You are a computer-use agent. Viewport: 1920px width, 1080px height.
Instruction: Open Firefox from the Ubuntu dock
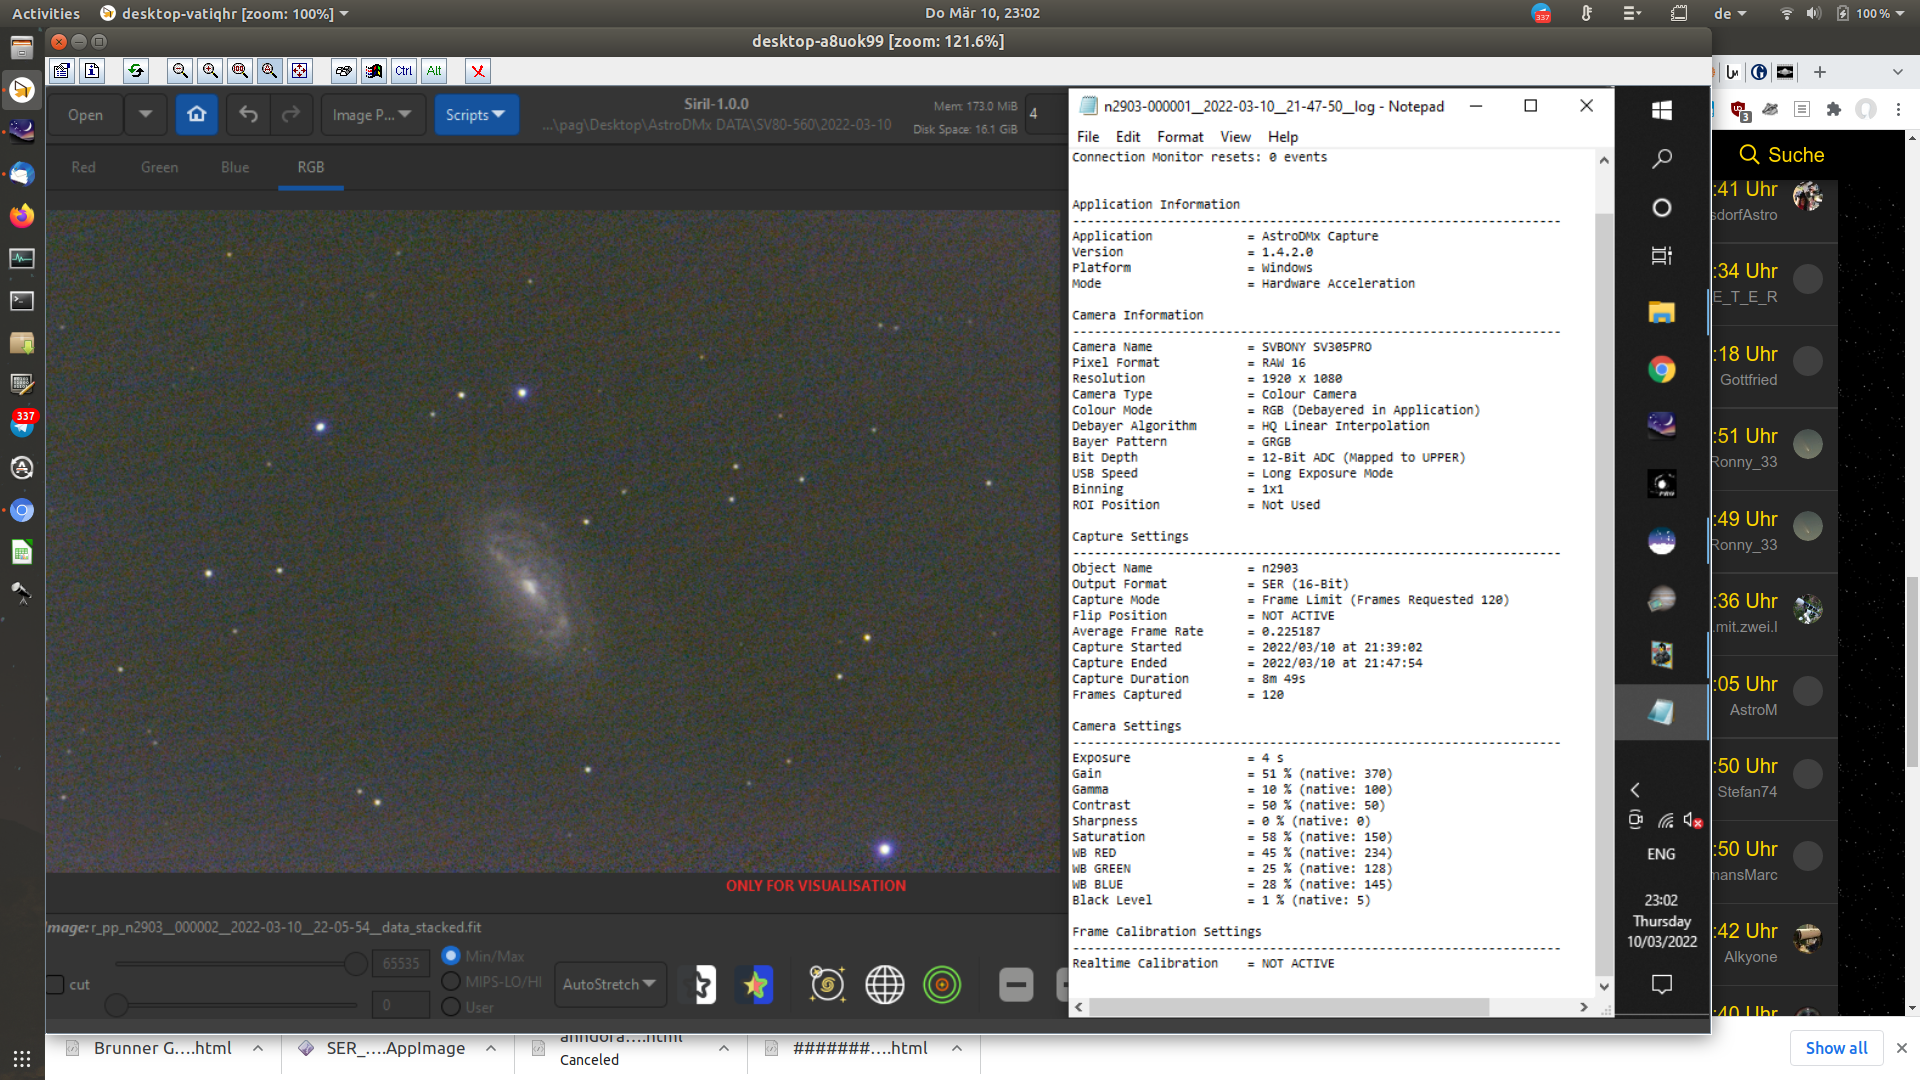click(22, 216)
